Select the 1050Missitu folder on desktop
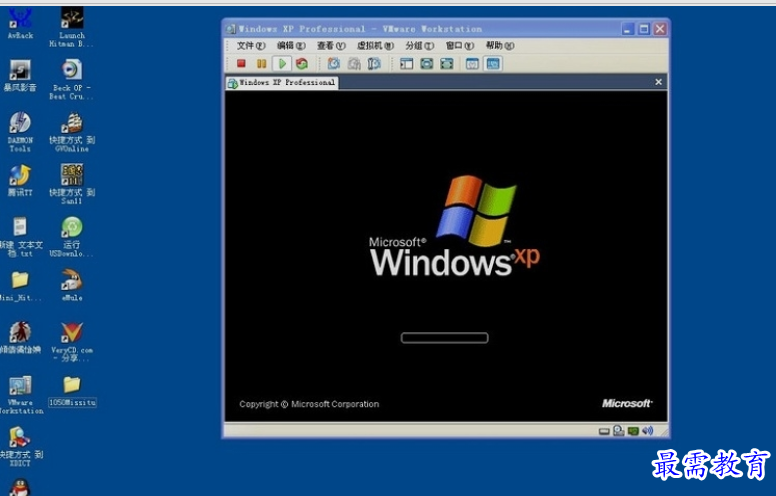Image resolution: width=776 pixels, height=496 pixels. click(x=72, y=391)
